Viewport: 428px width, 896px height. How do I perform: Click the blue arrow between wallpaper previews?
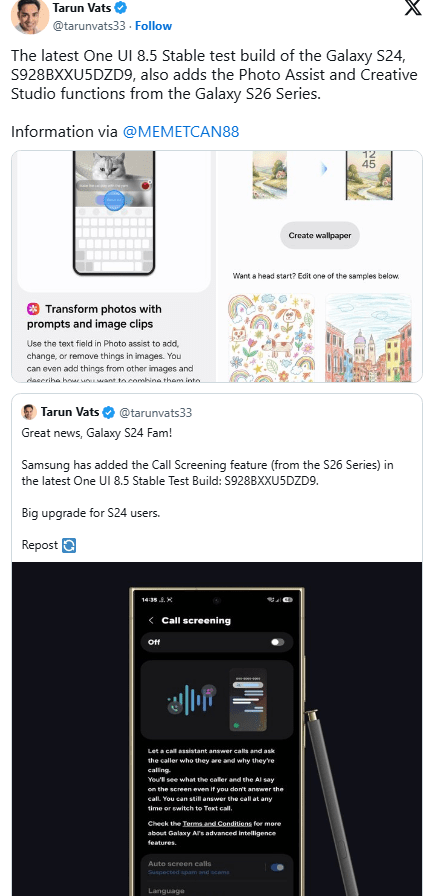[325, 169]
